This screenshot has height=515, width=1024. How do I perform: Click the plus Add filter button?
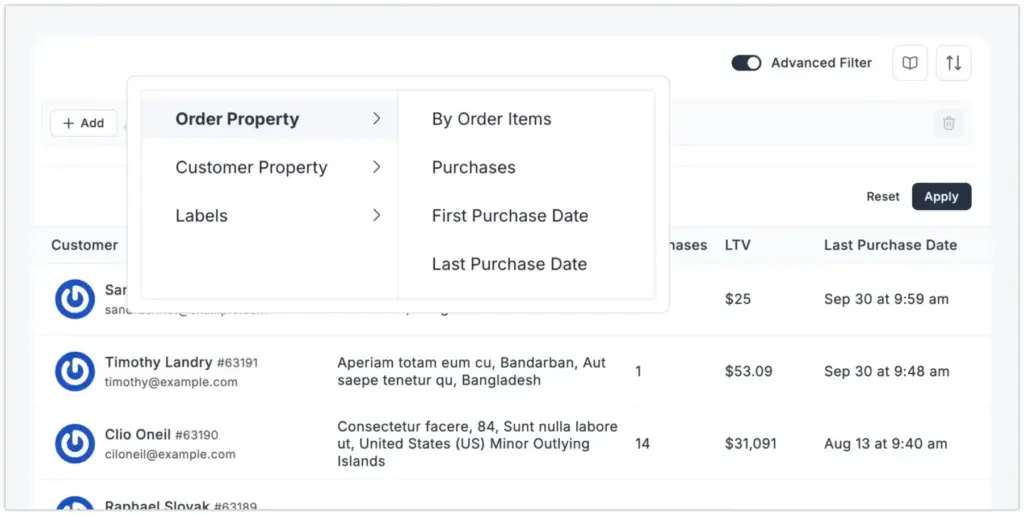[83, 123]
